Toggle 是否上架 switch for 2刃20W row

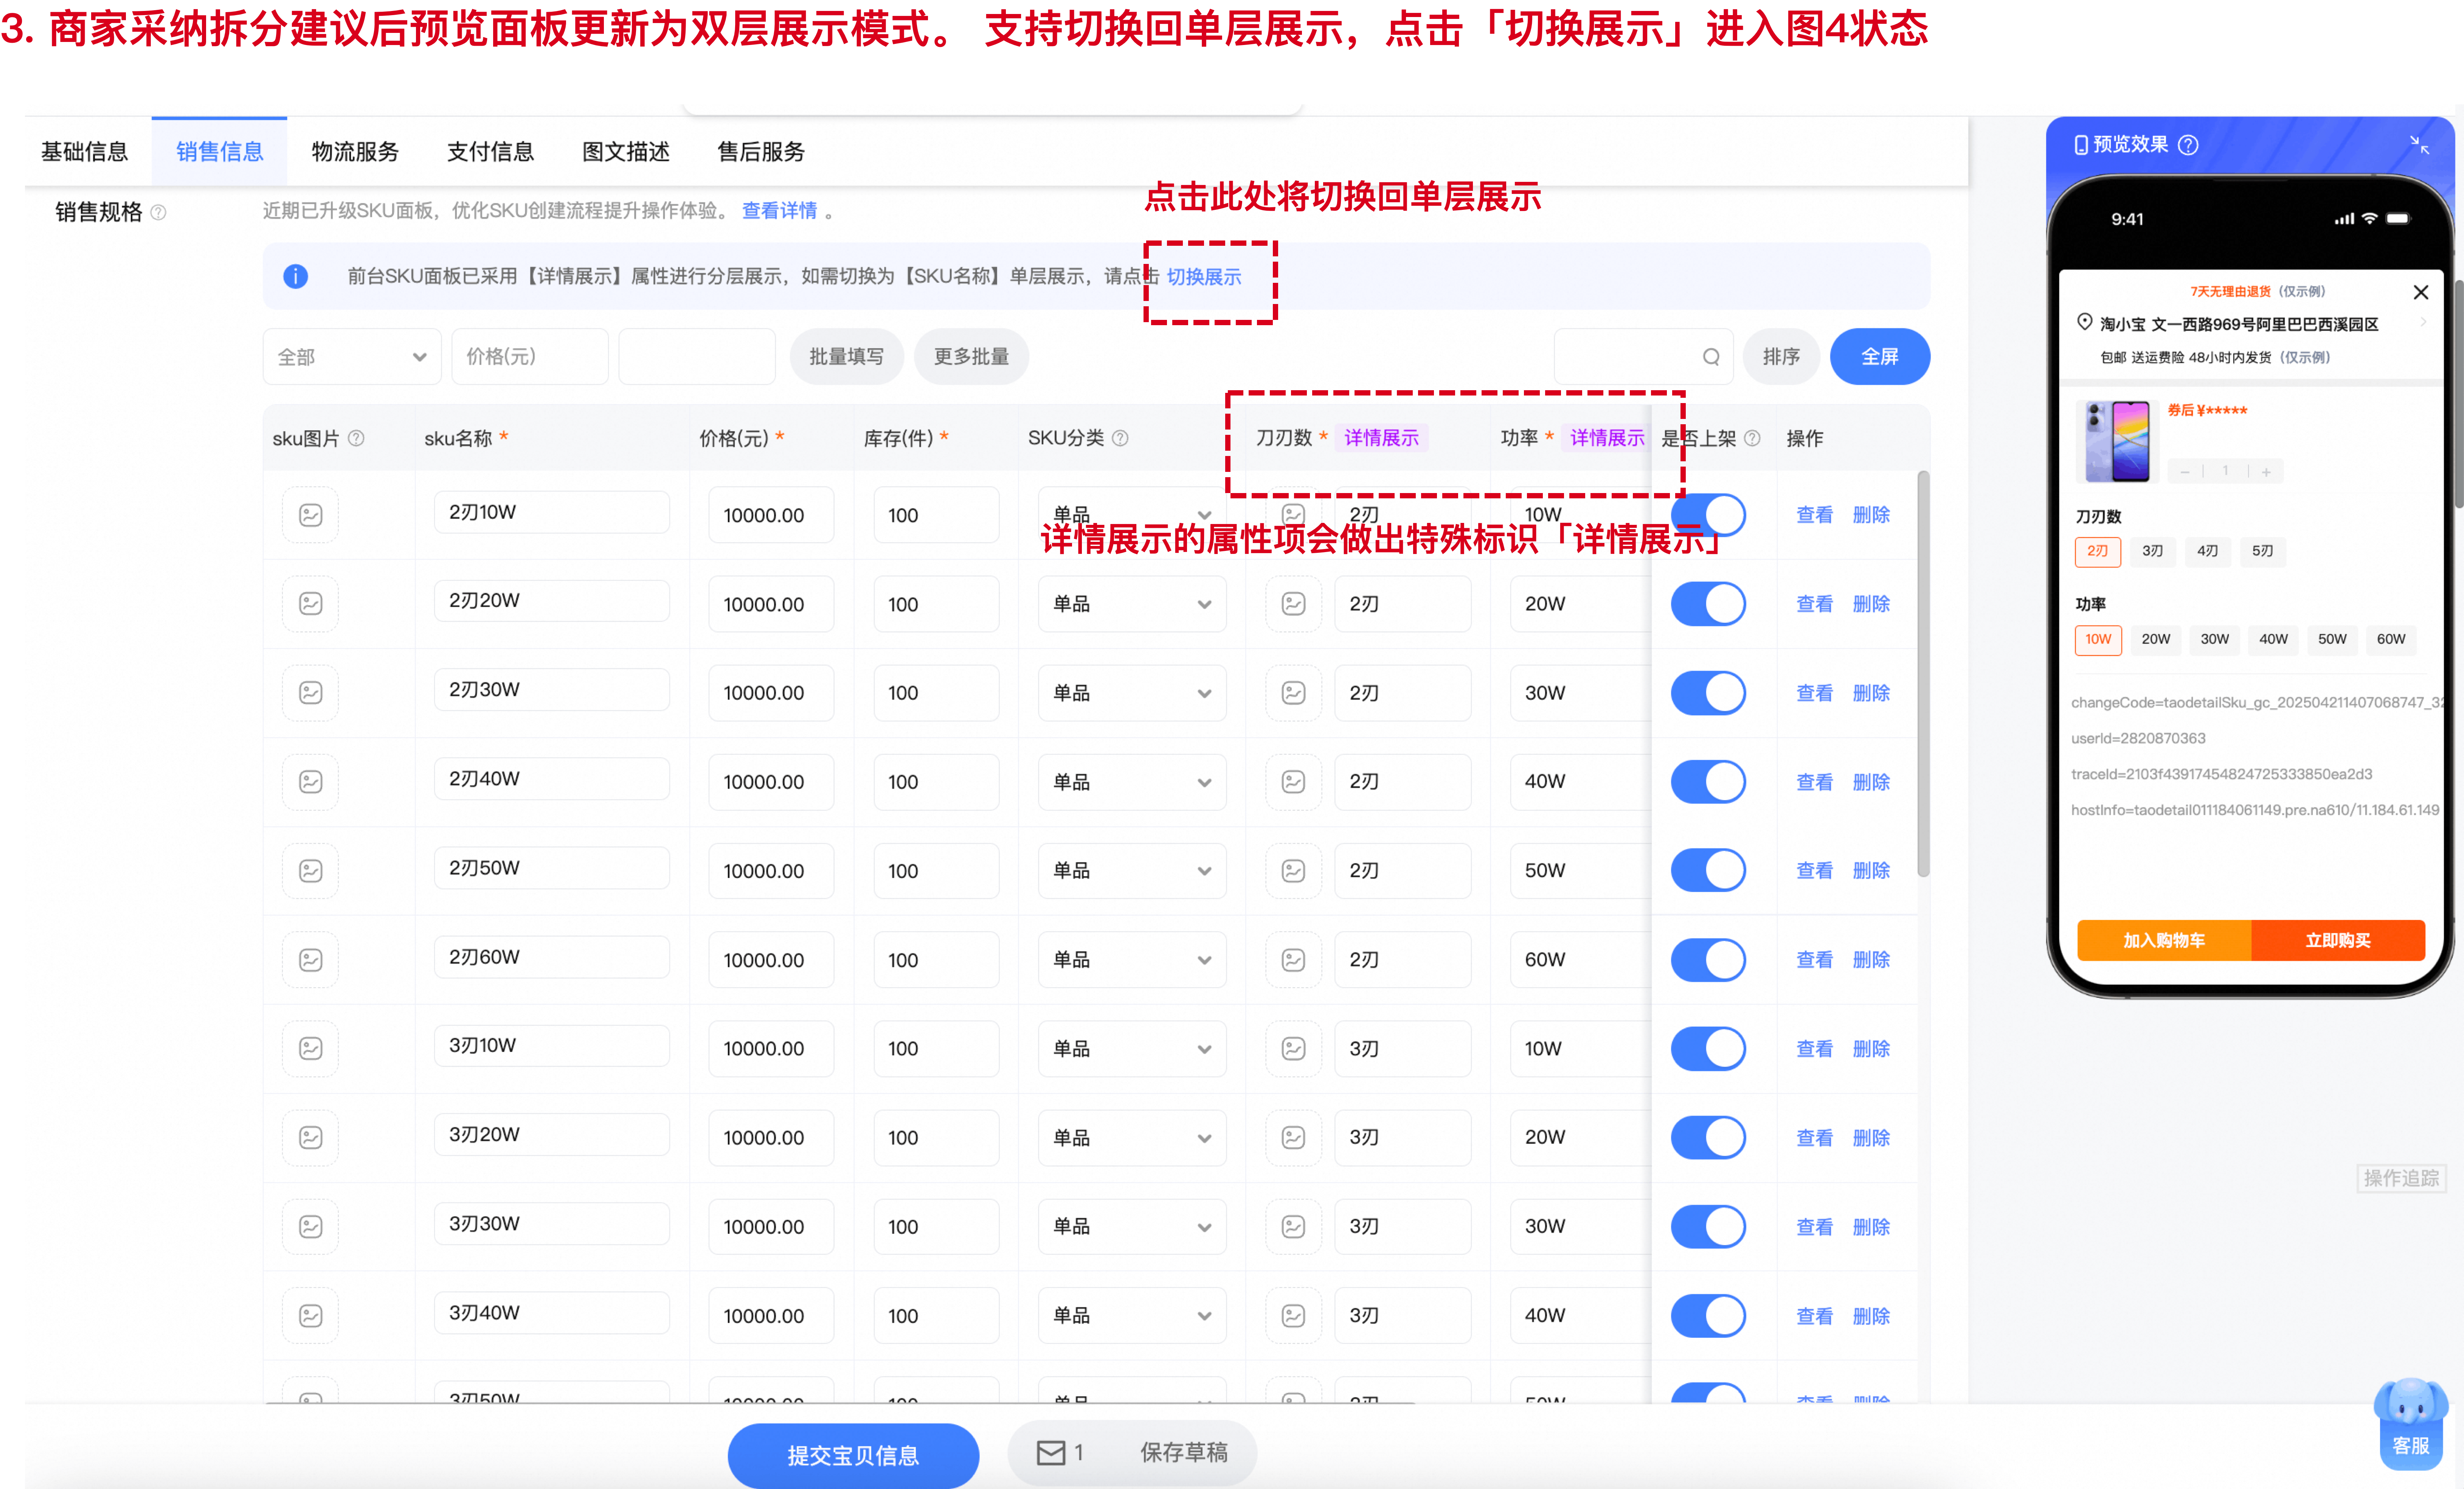tap(1708, 604)
